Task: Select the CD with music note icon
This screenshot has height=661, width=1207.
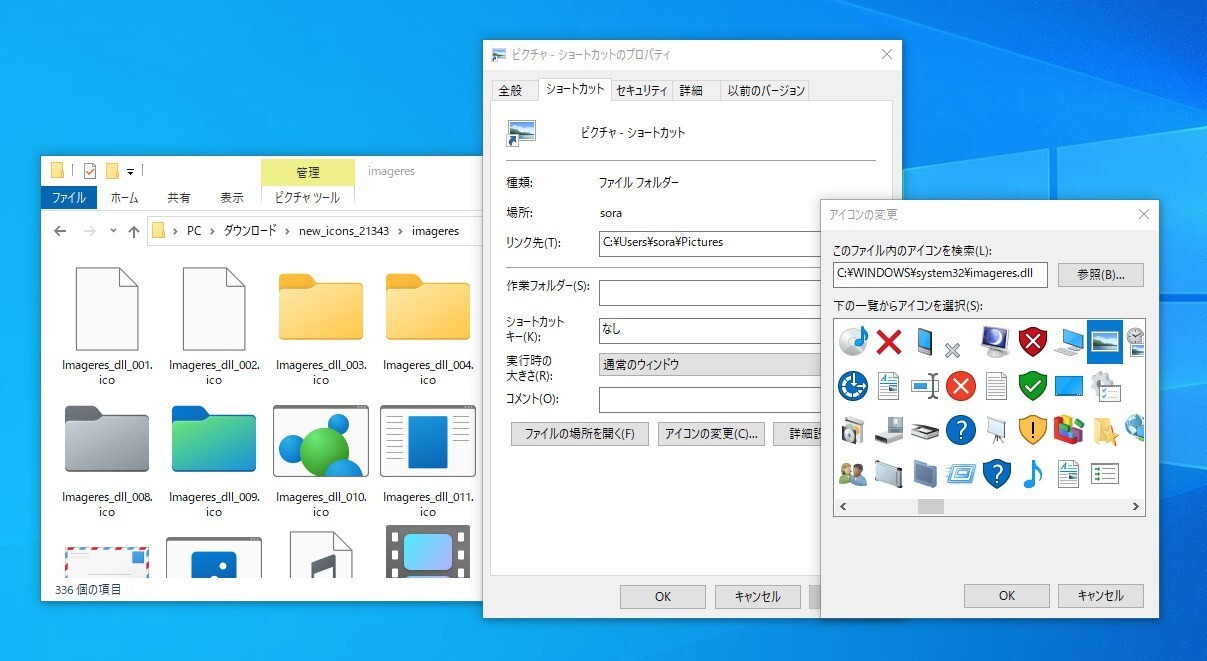Action: (x=853, y=342)
